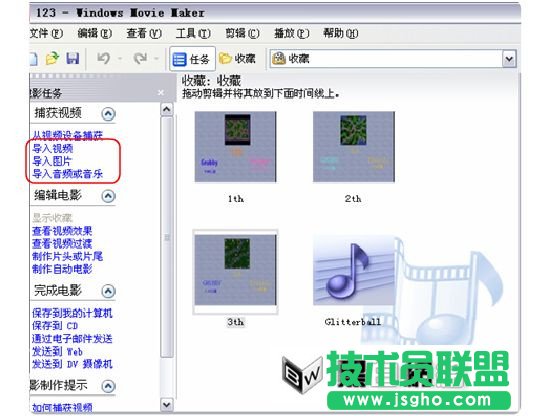Viewport: 554px width, 416px height.
Task: Click the tasks pane vertical scrollbar thumb
Action: coord(167,237)
